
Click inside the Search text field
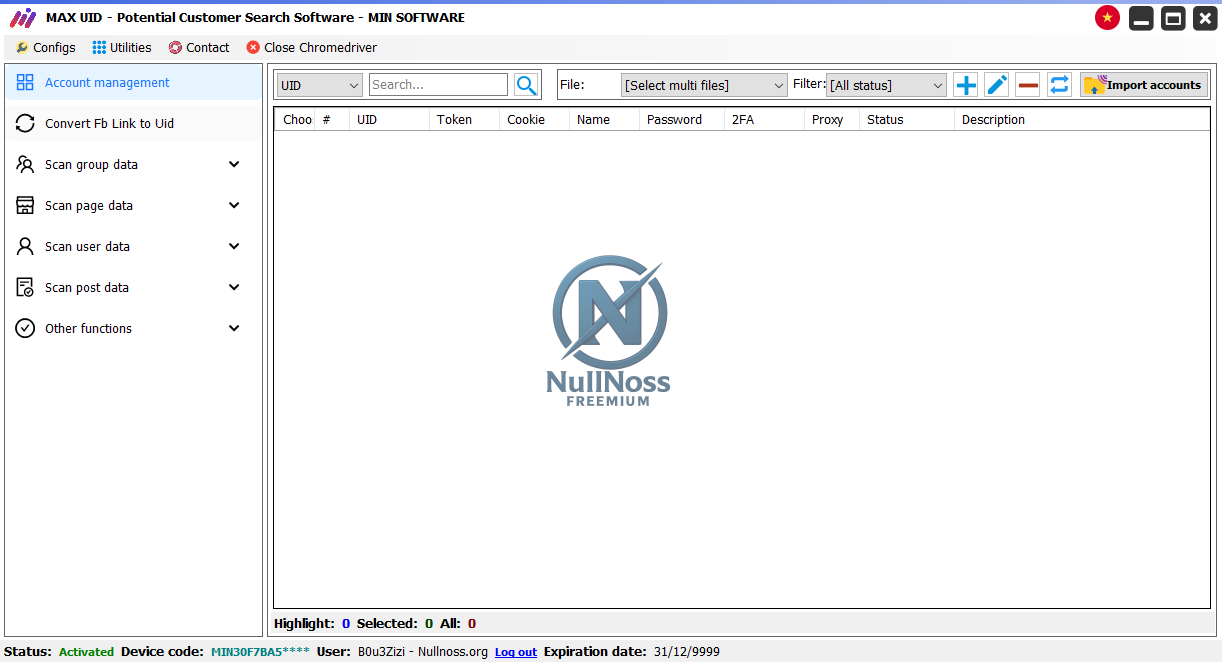[x=437, y=85]
